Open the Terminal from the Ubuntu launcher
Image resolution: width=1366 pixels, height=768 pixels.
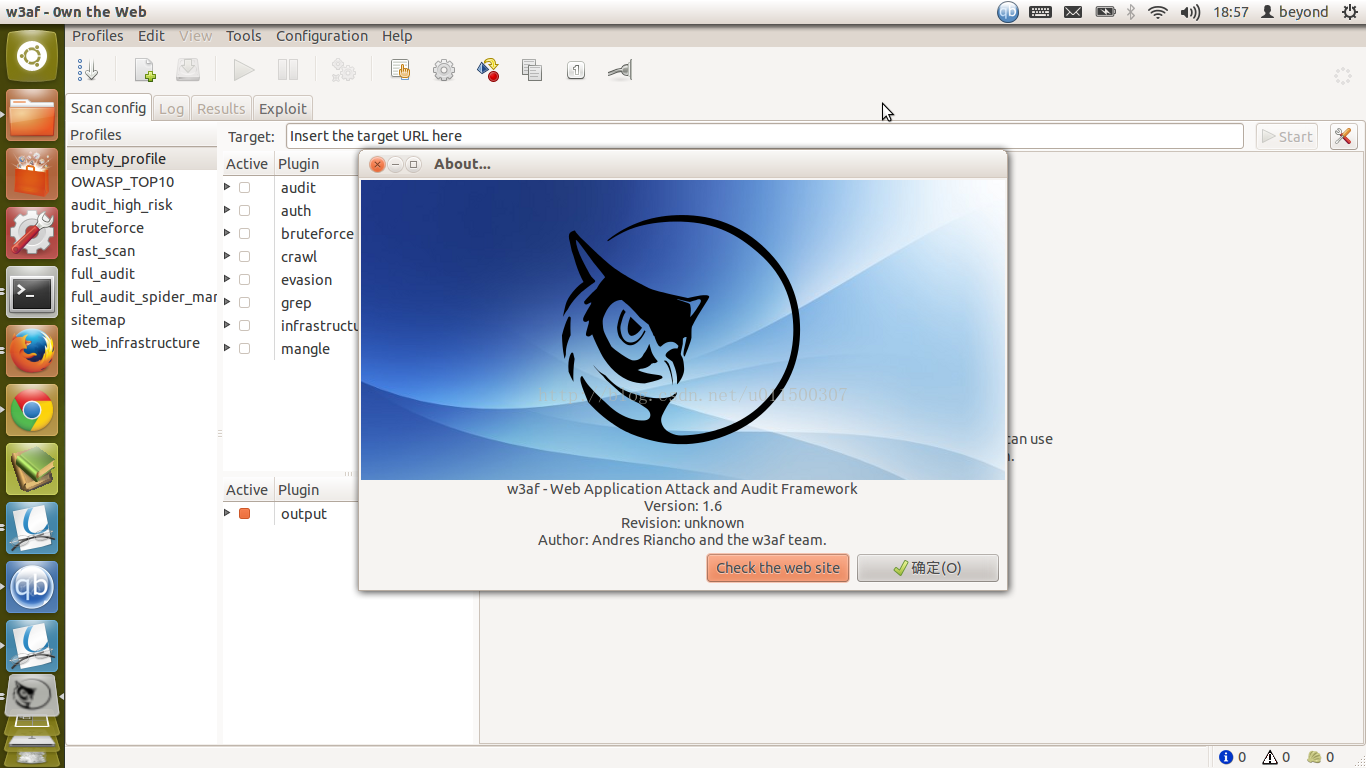[x=32, y=293]
